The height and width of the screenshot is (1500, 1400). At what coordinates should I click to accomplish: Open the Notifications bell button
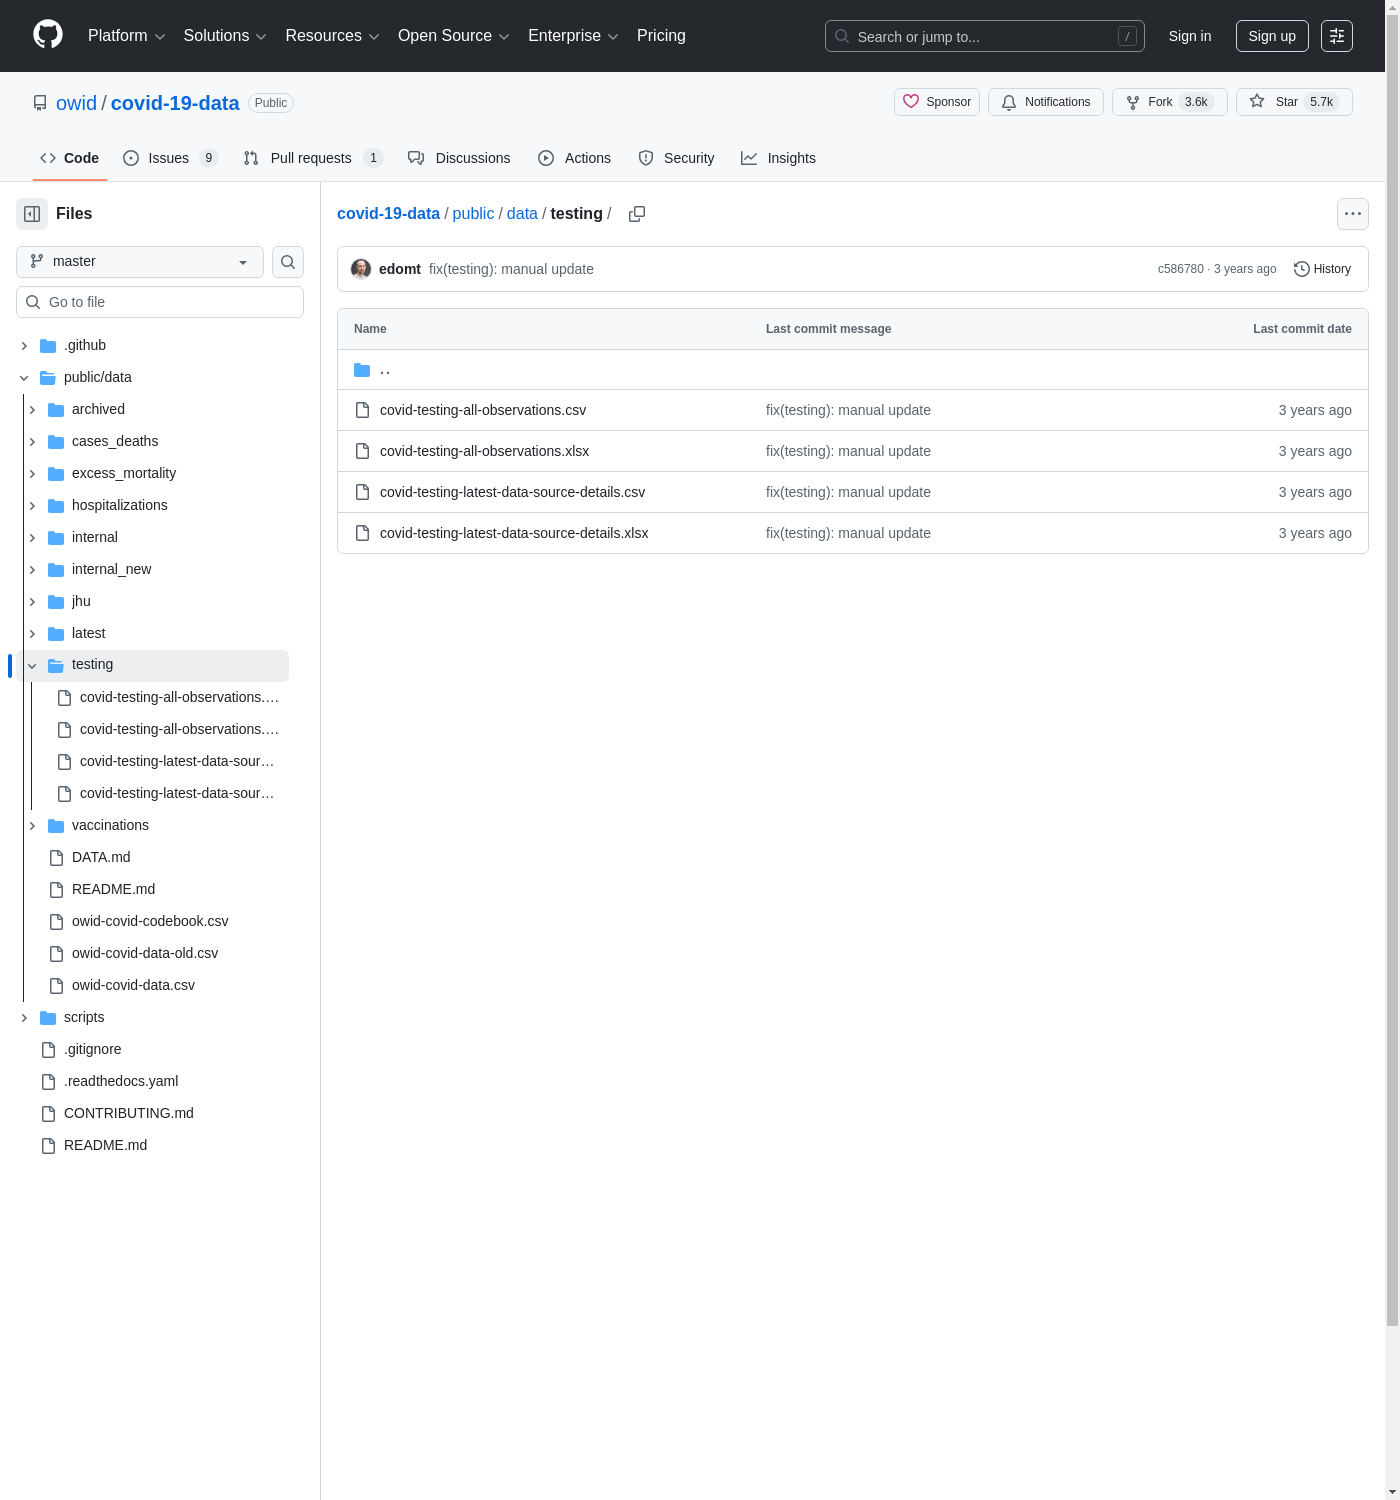tap(1046, 102)
